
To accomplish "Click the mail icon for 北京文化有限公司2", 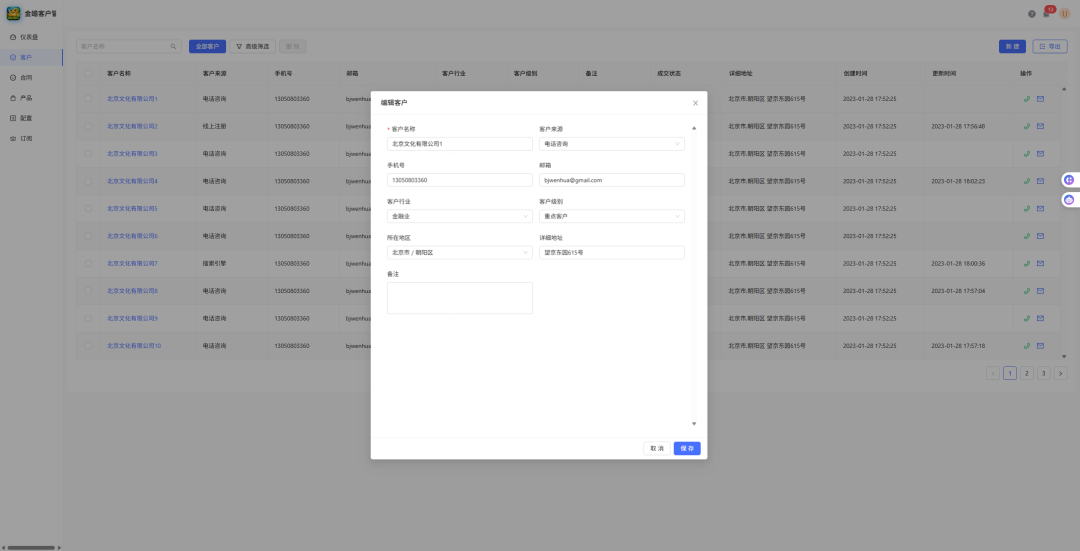I will (x=1040, y=126).
